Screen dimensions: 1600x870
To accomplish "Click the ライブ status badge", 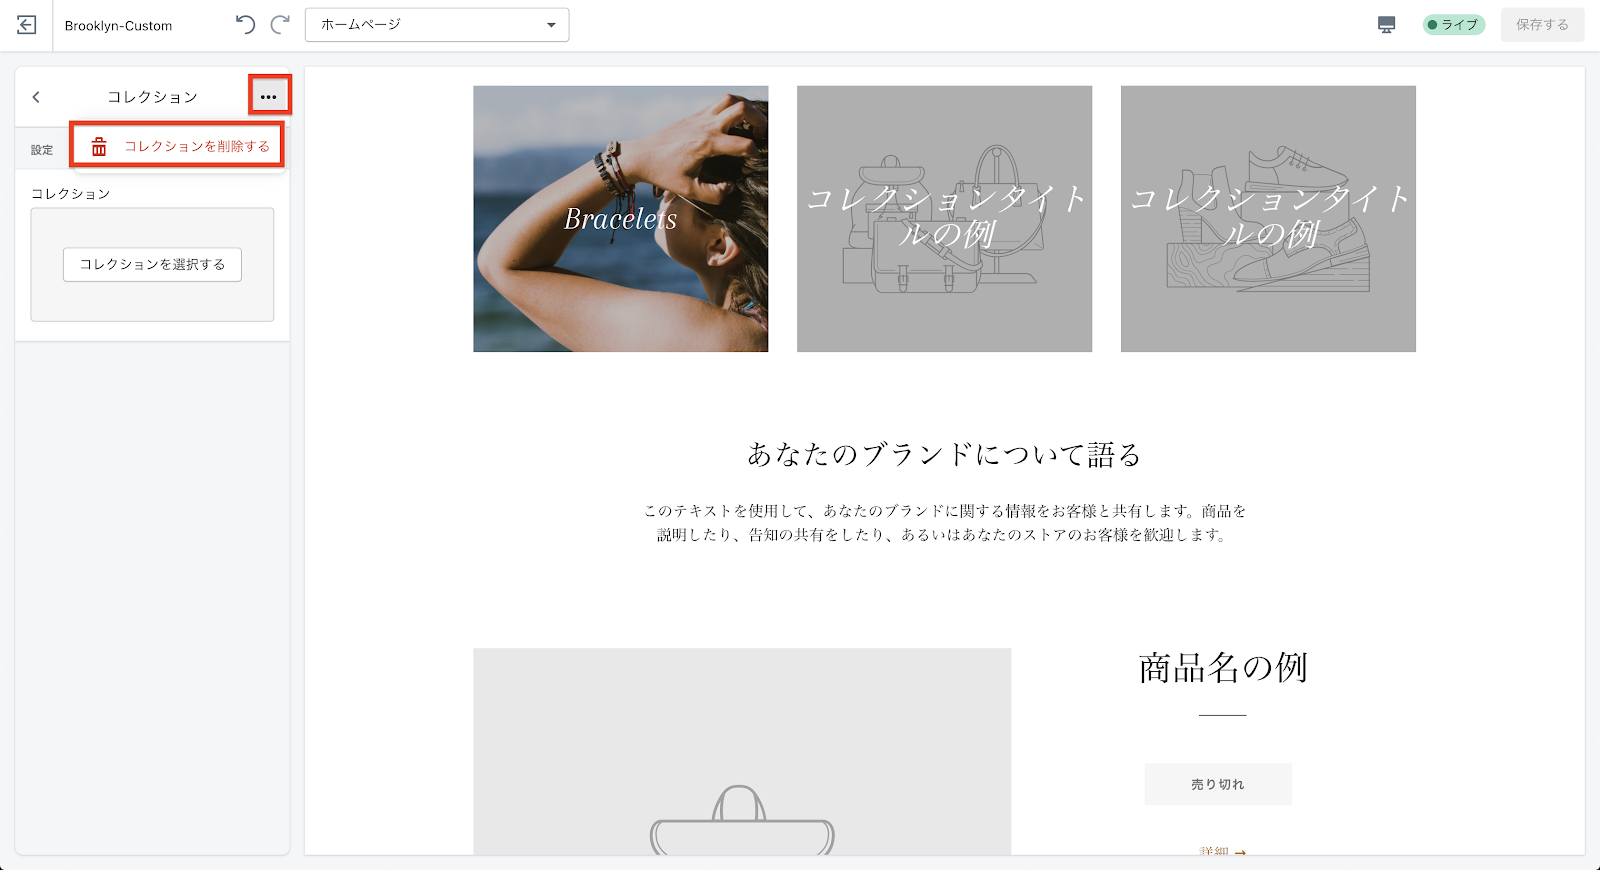I will coord(1453,25).
